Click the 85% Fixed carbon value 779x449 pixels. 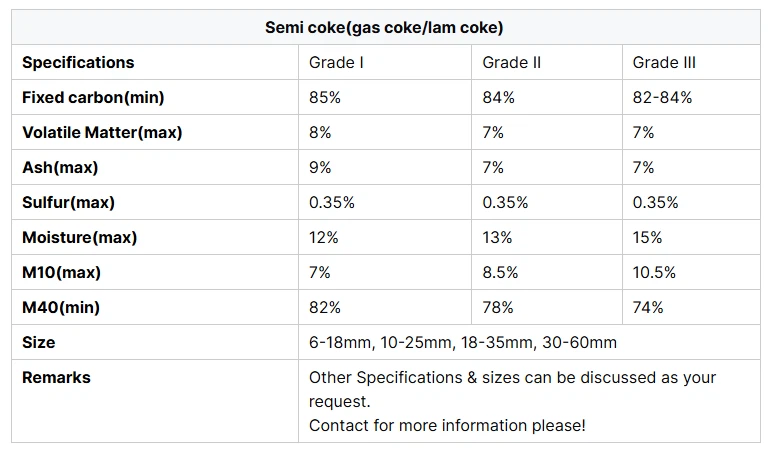325,97
